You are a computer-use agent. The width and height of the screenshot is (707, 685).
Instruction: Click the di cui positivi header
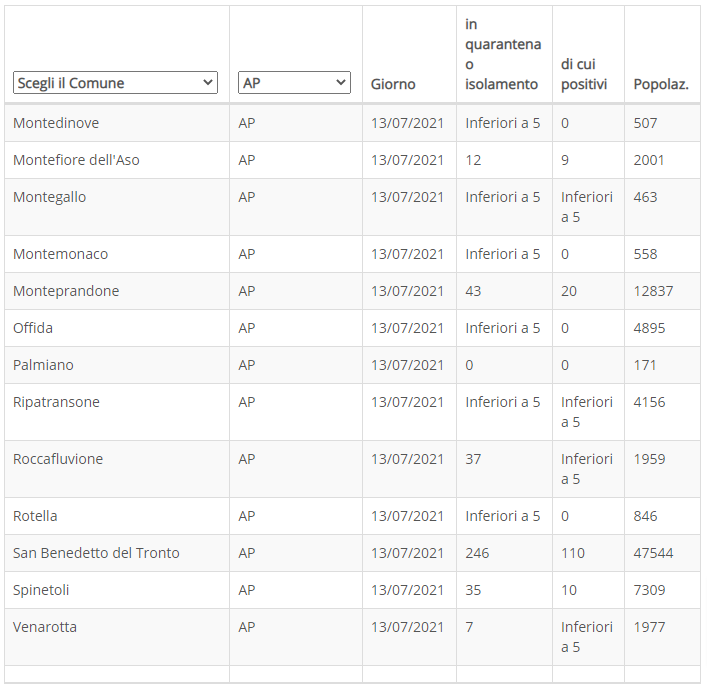coord(584,74)
